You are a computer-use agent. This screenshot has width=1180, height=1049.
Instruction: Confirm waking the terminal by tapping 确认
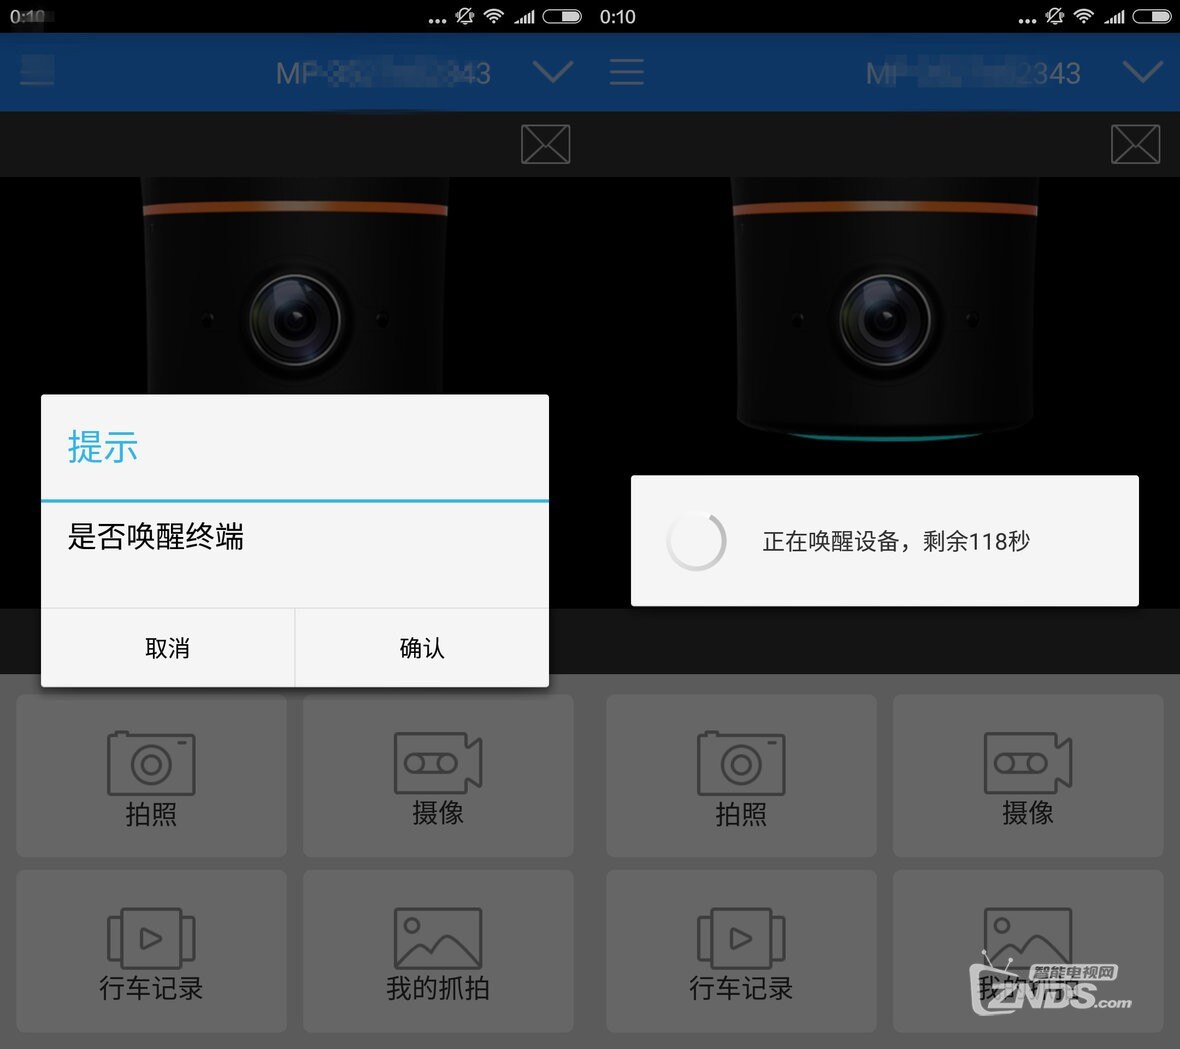pyautogui.click(x=421, y=648)
